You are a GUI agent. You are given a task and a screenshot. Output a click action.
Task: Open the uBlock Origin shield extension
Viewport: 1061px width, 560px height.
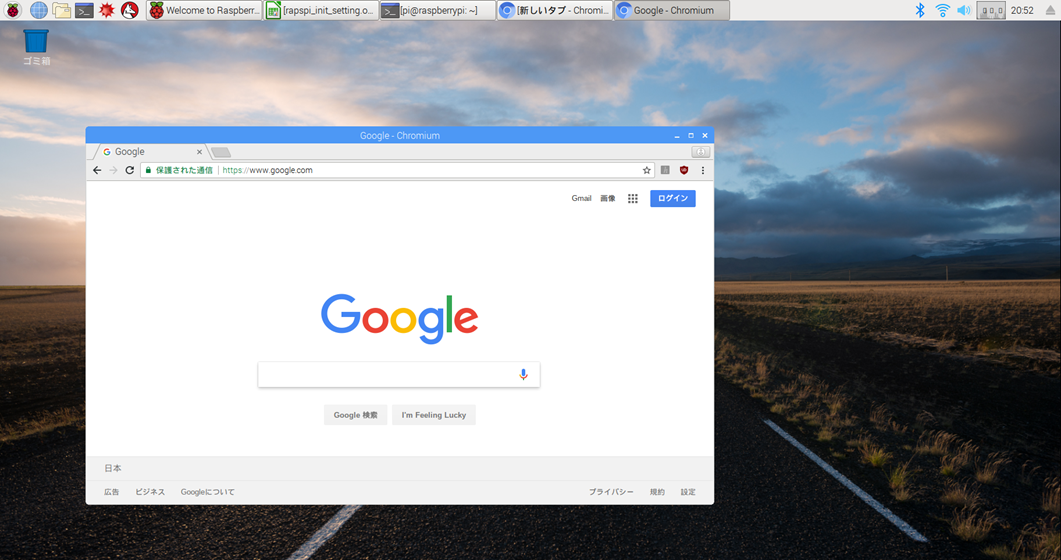(x=683, y=170)
